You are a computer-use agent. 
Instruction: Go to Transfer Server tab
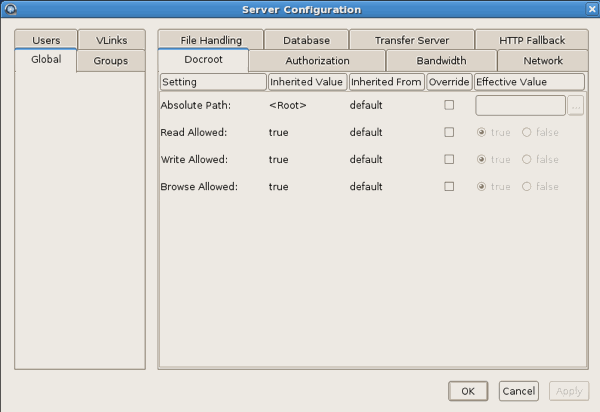[412, 40]
